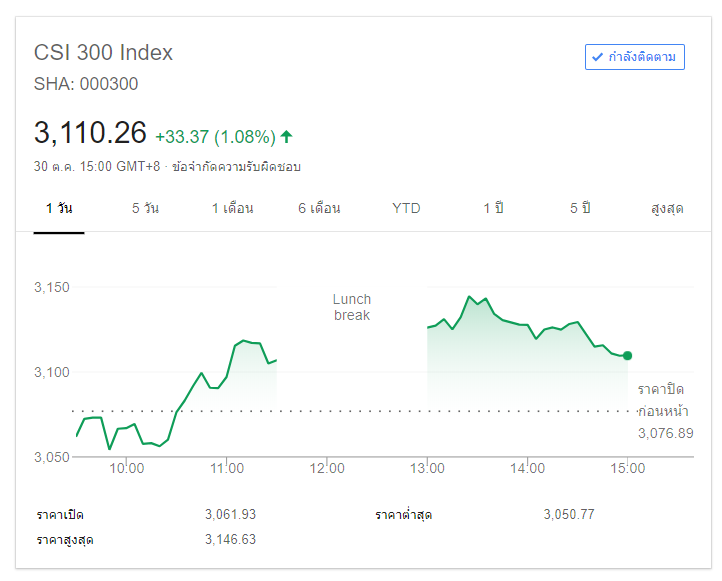722x581 pixels.
Task: Click the green up arrow icon
Action: point(287,136)
